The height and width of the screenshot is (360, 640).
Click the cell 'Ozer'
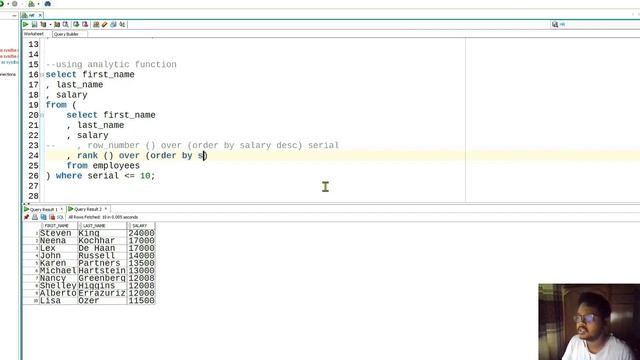pyautogui.click(x=102, y=300)
